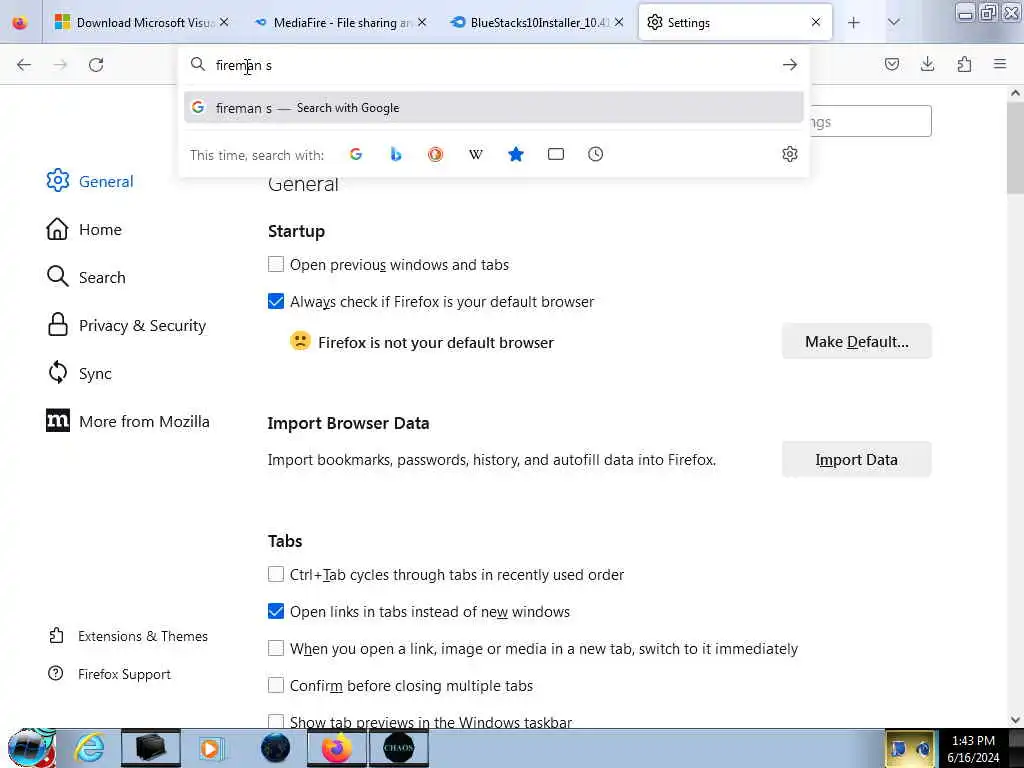
Task: Open Firefox Support link
Action: pos(110,674)
